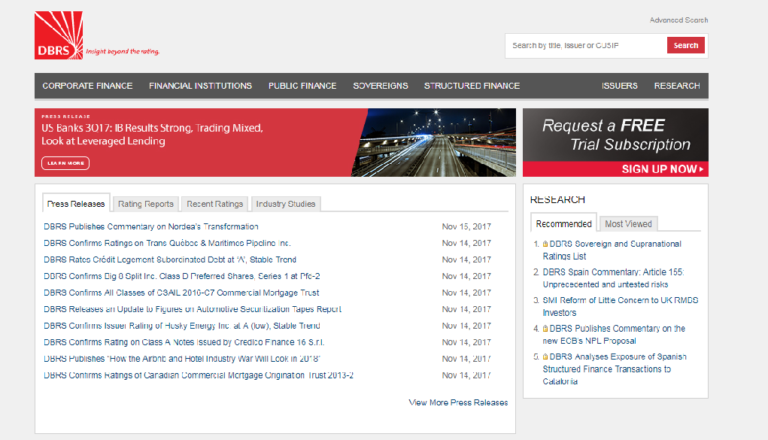The height and width of the screenshot is (440, 768).
Task: Open Sovereigns menu
Action: tap(381, 86)
